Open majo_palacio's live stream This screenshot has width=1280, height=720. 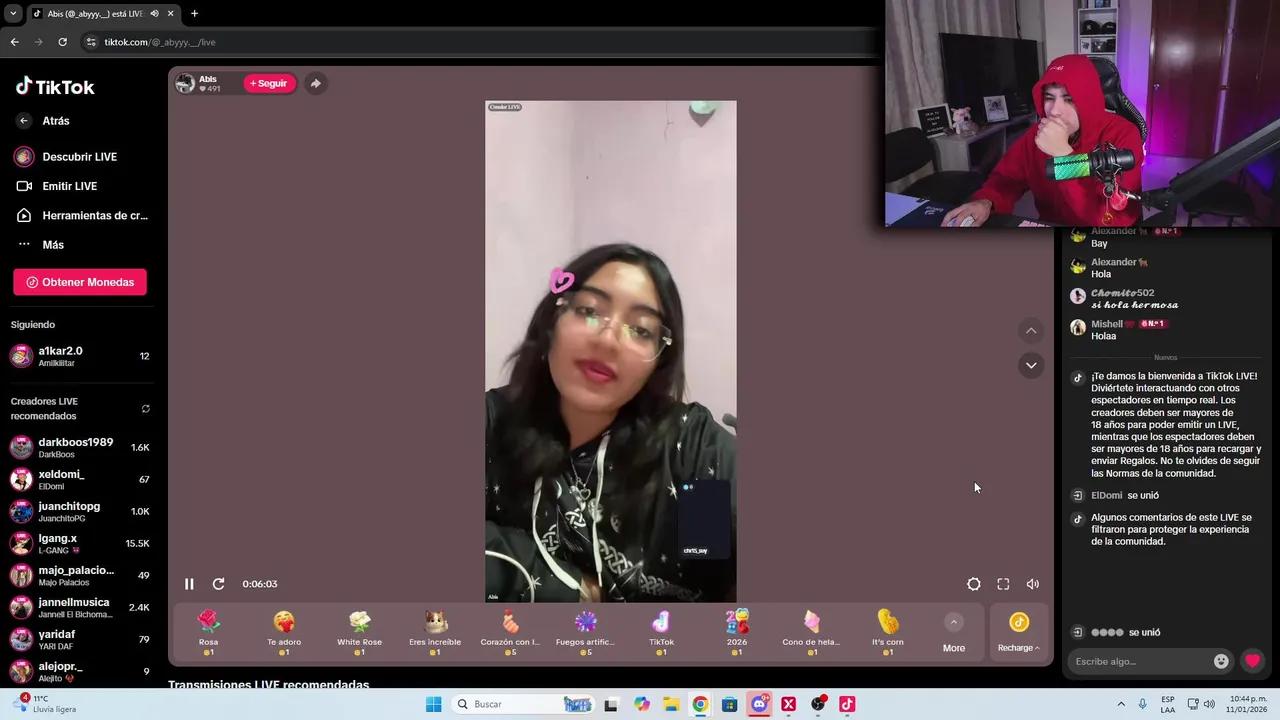80,576
